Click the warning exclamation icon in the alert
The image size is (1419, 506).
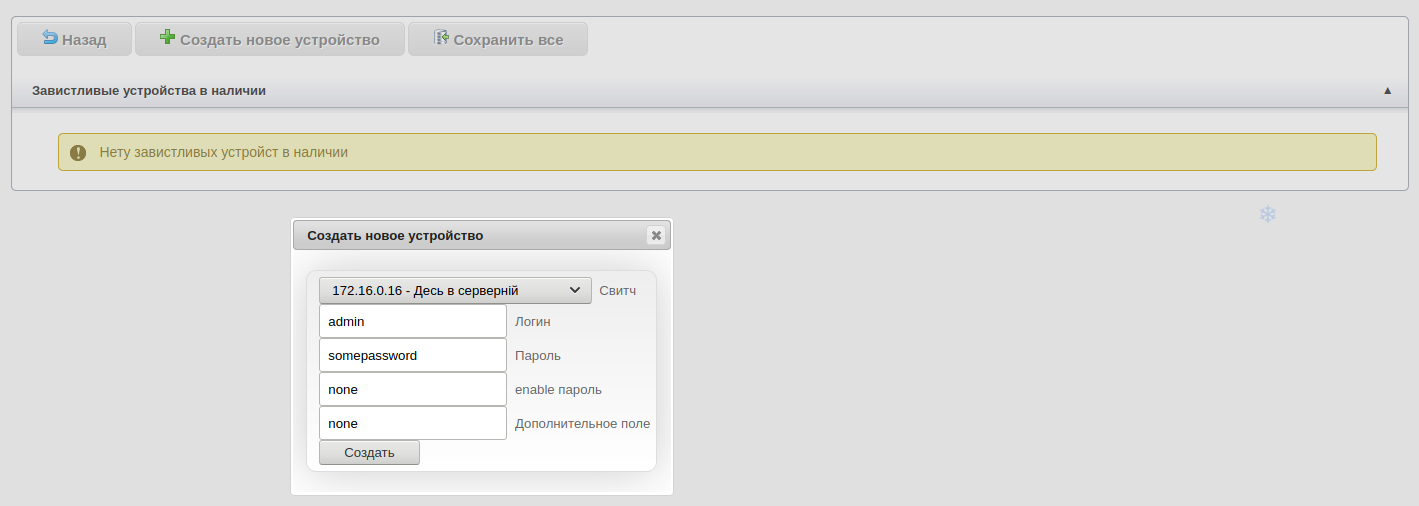[78, 153]
